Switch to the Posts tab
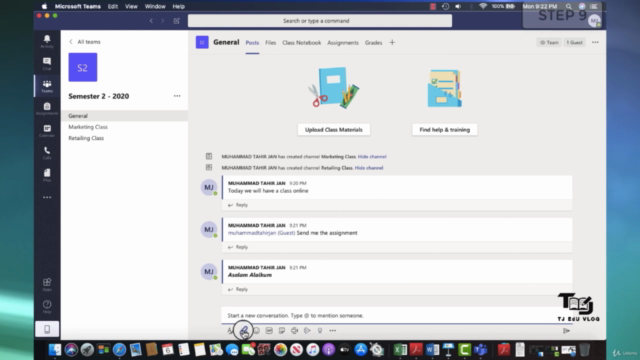The image size is (640, 360). (x=252, y=42)
